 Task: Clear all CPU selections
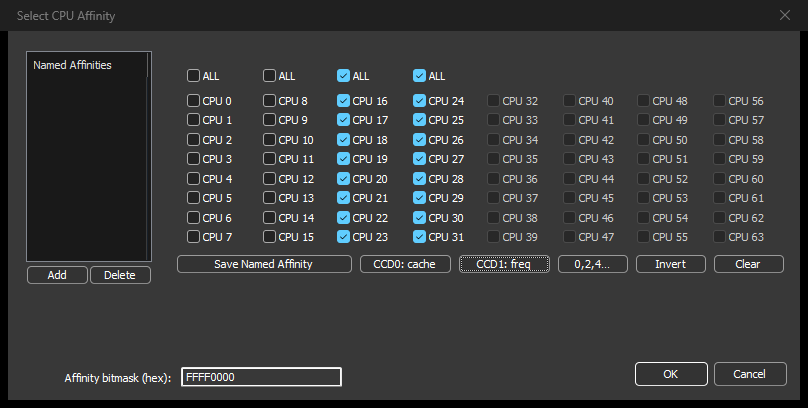(x=749, y=264)
